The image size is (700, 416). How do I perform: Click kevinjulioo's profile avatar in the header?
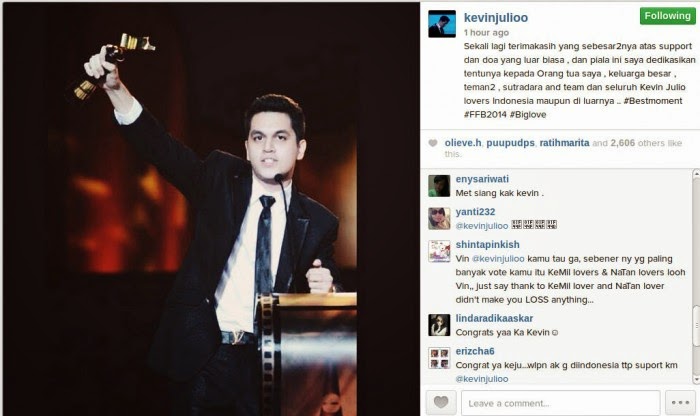(x=442, y=24)
